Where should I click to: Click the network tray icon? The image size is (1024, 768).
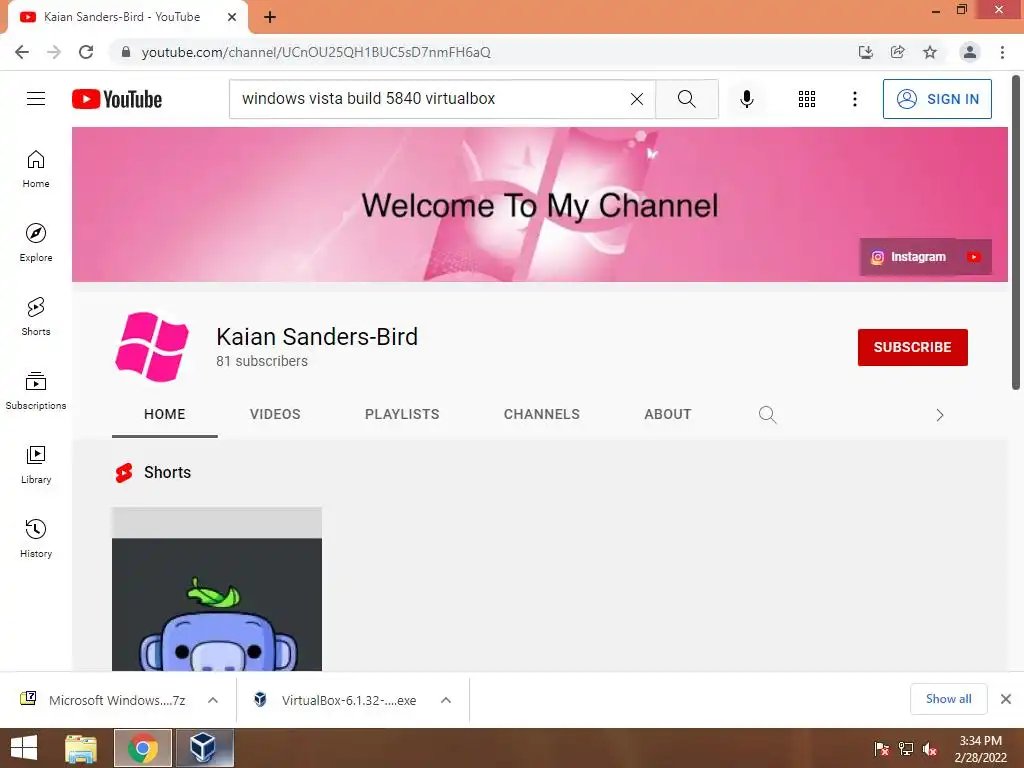click(x=906, y=749)
